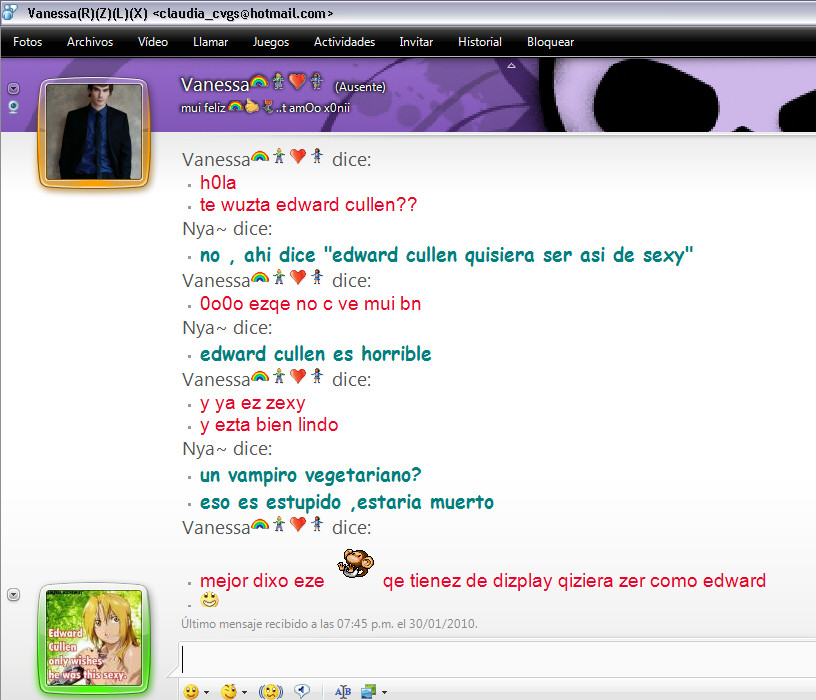Open the Juegos menu
Viewport: 816px width, 700px height.
[x=271, y=42]
